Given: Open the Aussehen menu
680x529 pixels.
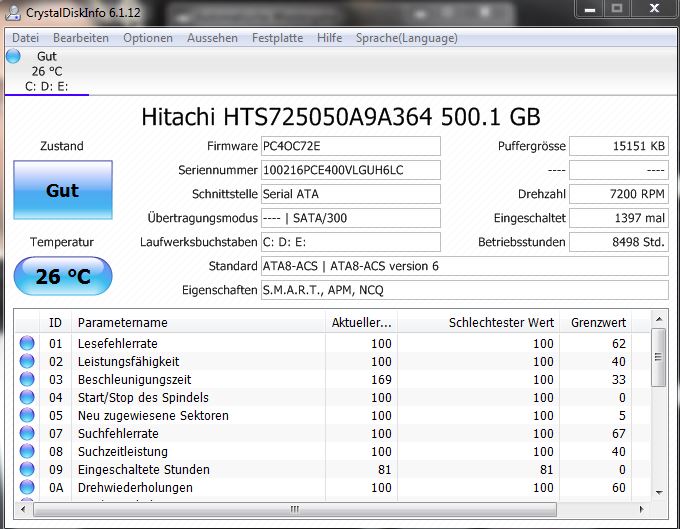Looking at the screenshot, I should (212, 38).
